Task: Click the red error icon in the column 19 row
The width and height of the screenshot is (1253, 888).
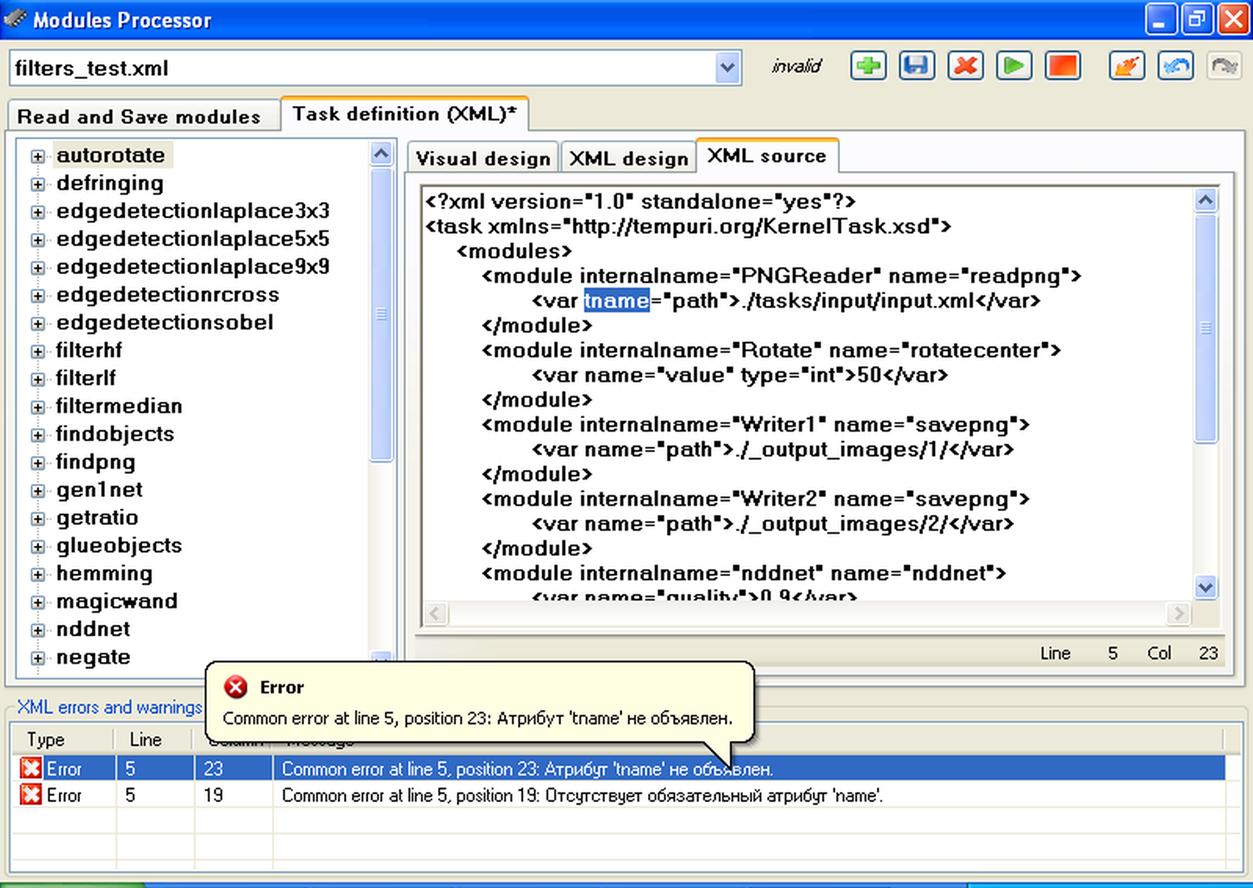Action: [32, 795]
